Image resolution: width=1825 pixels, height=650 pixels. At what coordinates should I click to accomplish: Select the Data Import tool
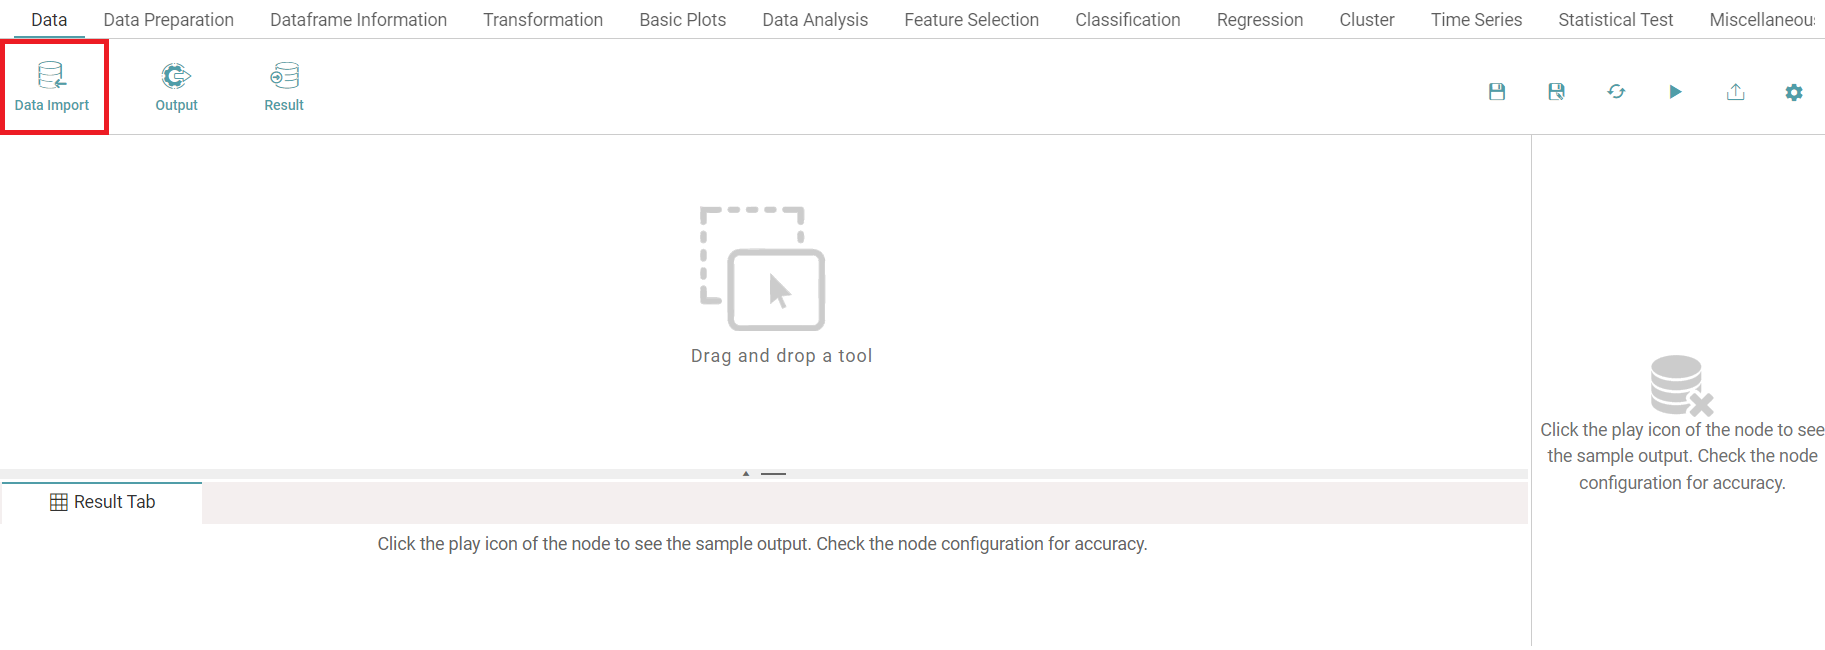(x=52, y=87)
